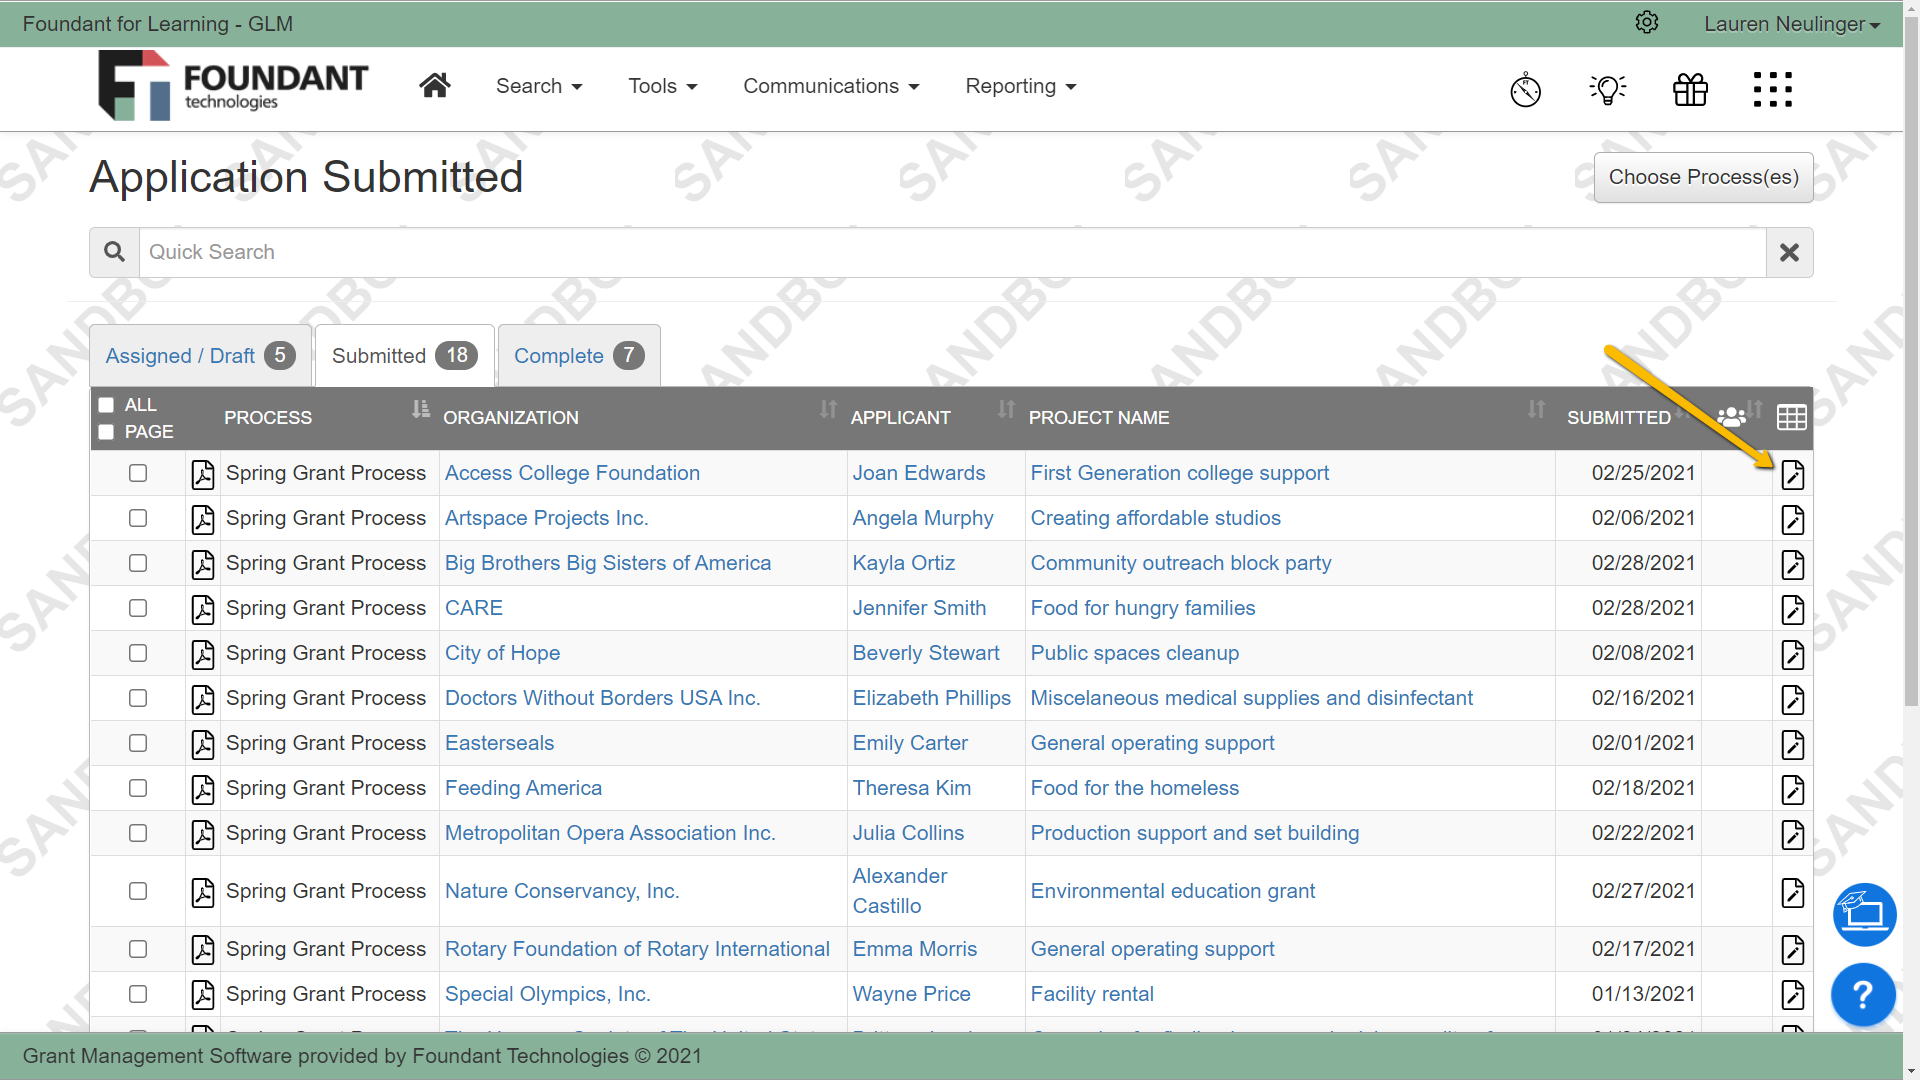Screen dimensions: 1920x1080
Task: Click the Quick Search input field
Action: [952, 252]
